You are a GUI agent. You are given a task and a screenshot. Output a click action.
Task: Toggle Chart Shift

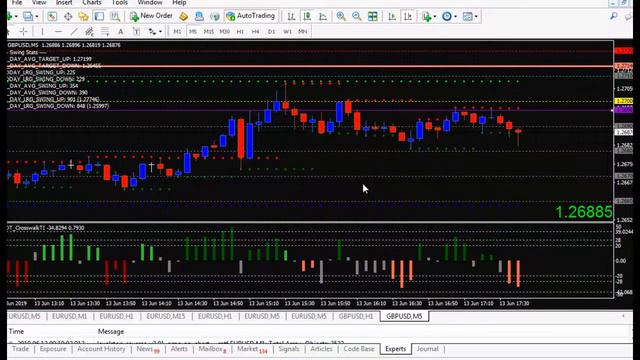point(408,16)
